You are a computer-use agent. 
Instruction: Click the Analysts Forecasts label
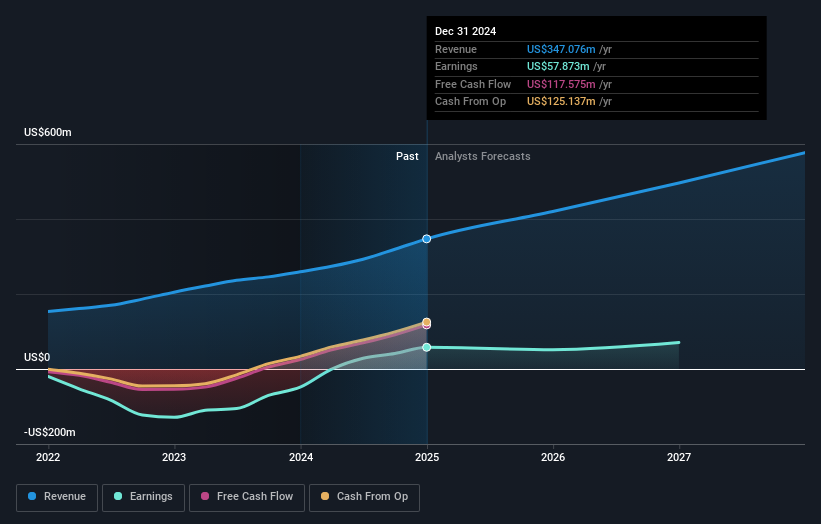pyautogui.click(x=483, y=157)
